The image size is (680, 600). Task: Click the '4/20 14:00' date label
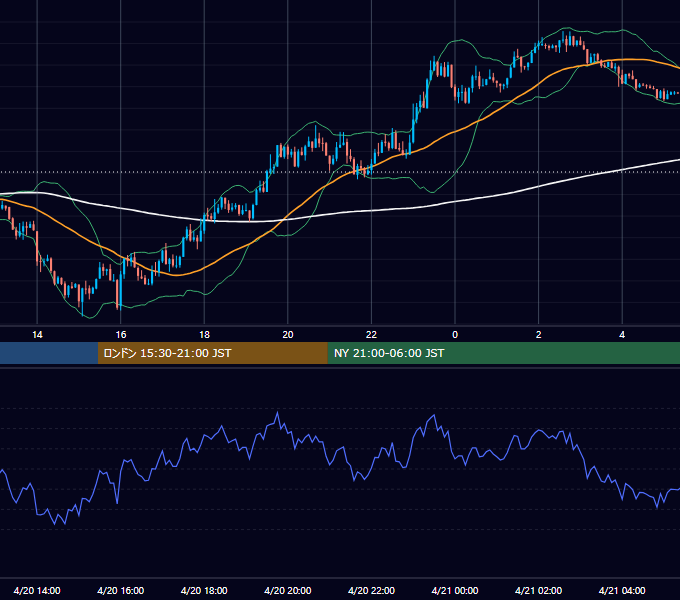[x=37, y=590]
